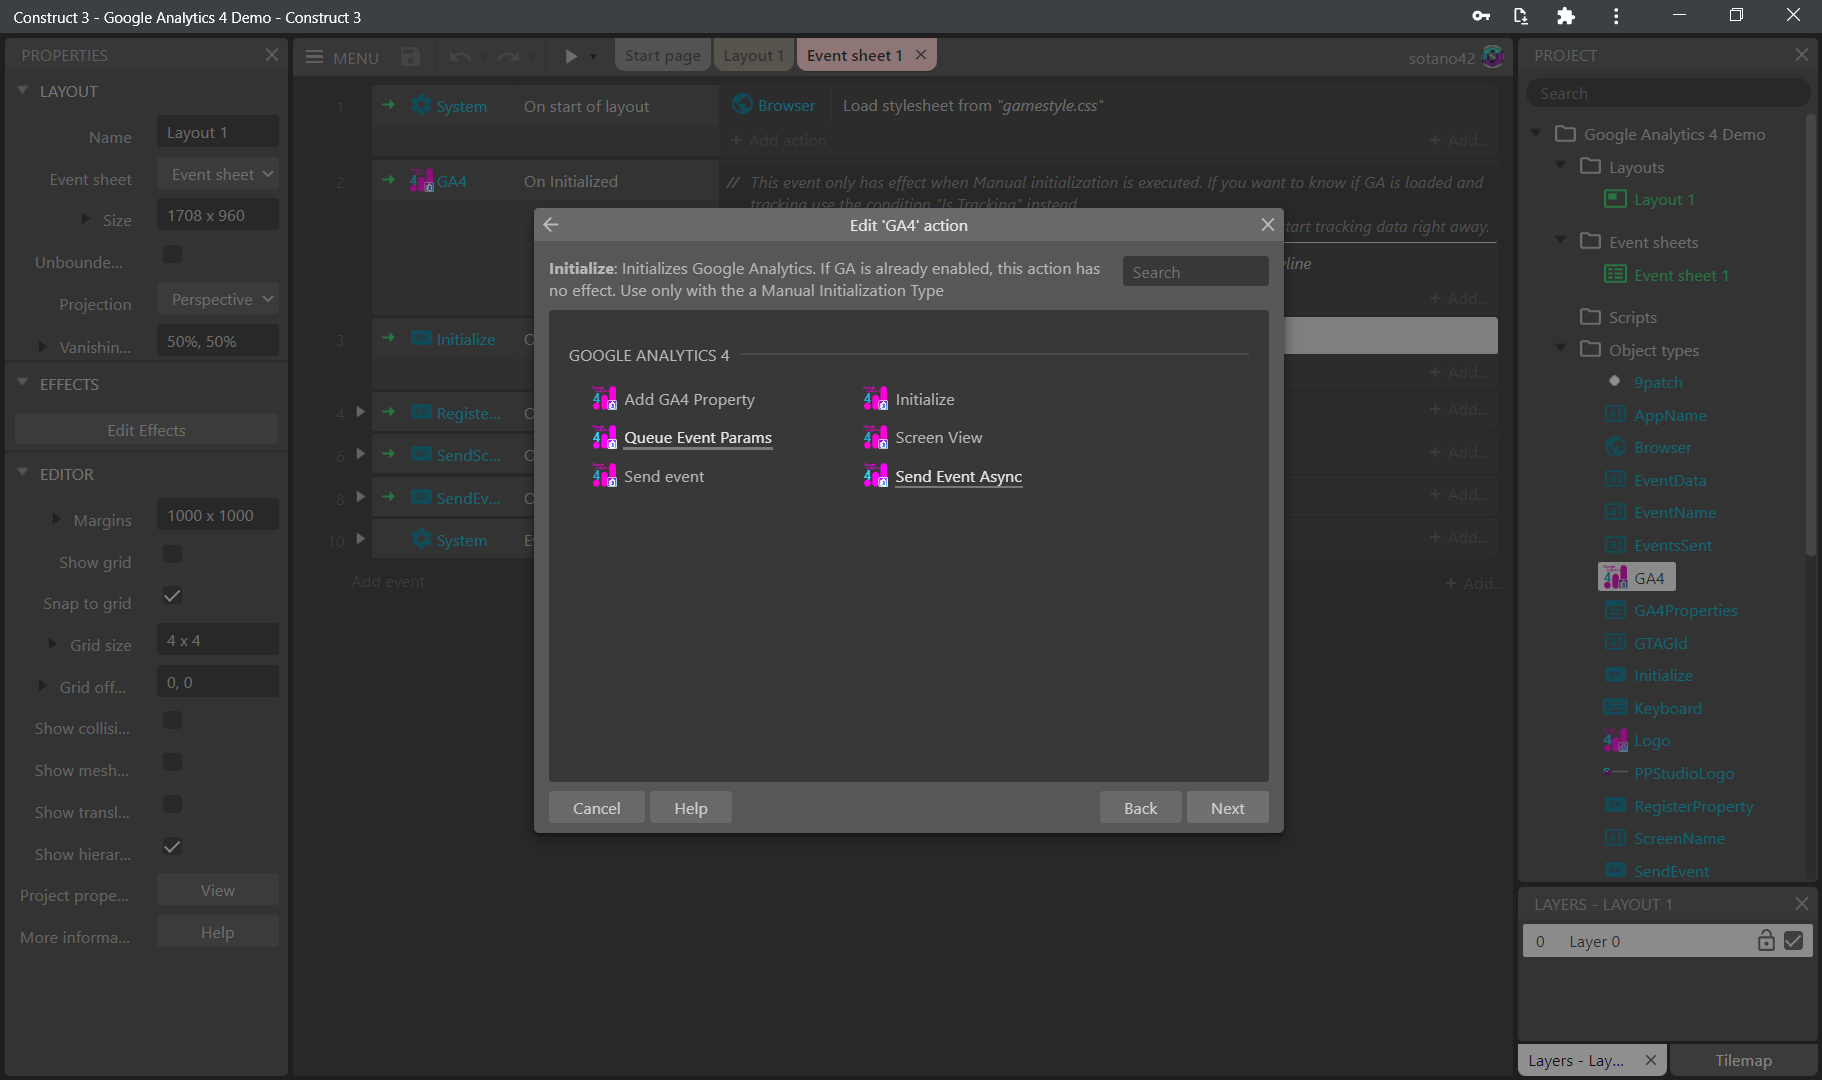Image resolution: width=1822 pixels, height=1080 pixels.
Task: Toggle Layer 0 visibility checkbox
Action: click(1794, 941)
